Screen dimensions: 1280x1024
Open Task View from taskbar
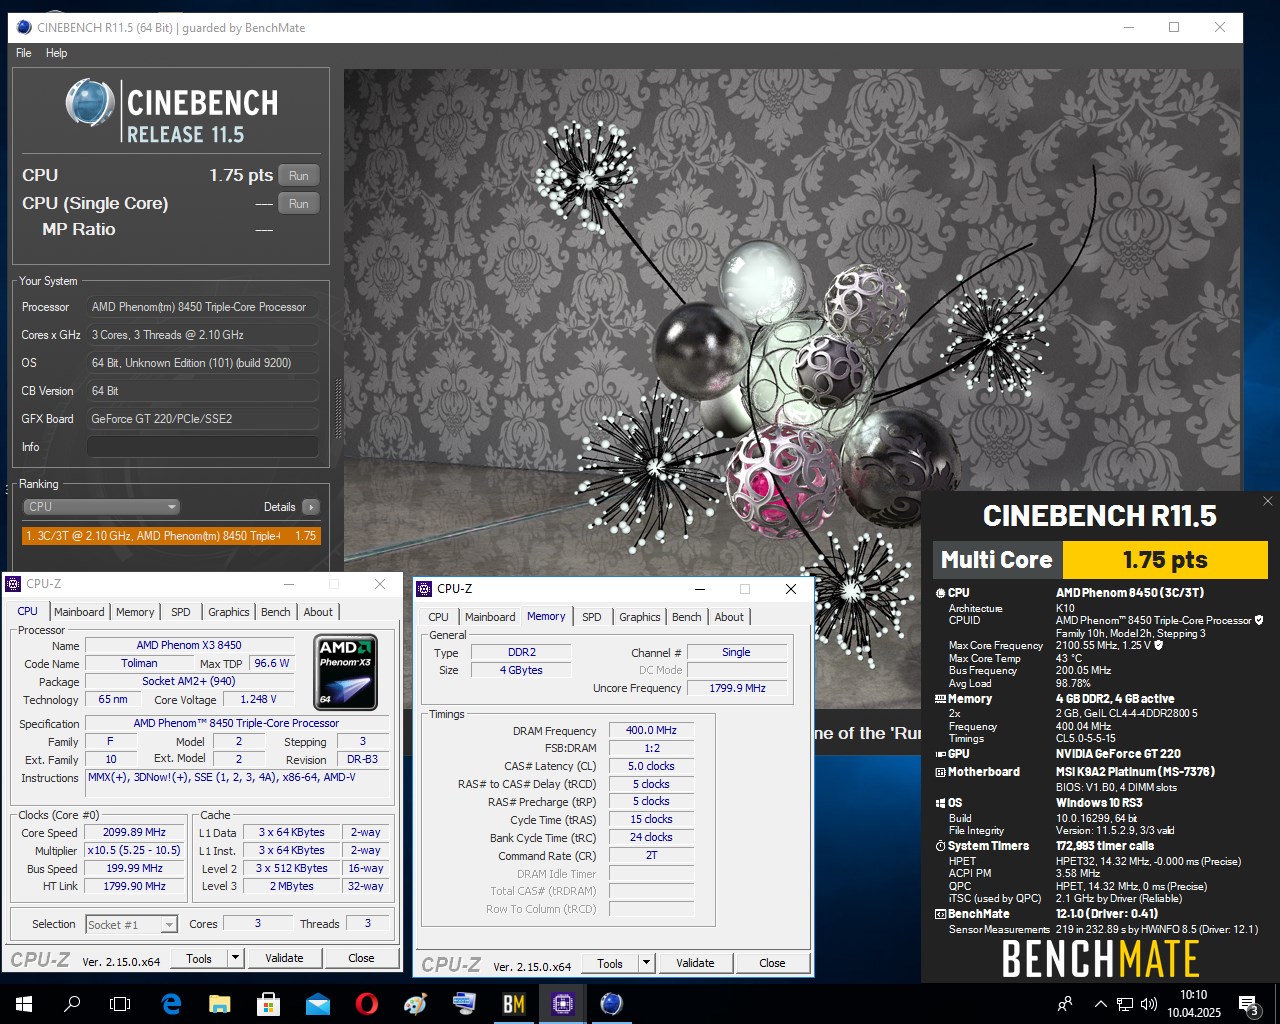pos(120,1003)
